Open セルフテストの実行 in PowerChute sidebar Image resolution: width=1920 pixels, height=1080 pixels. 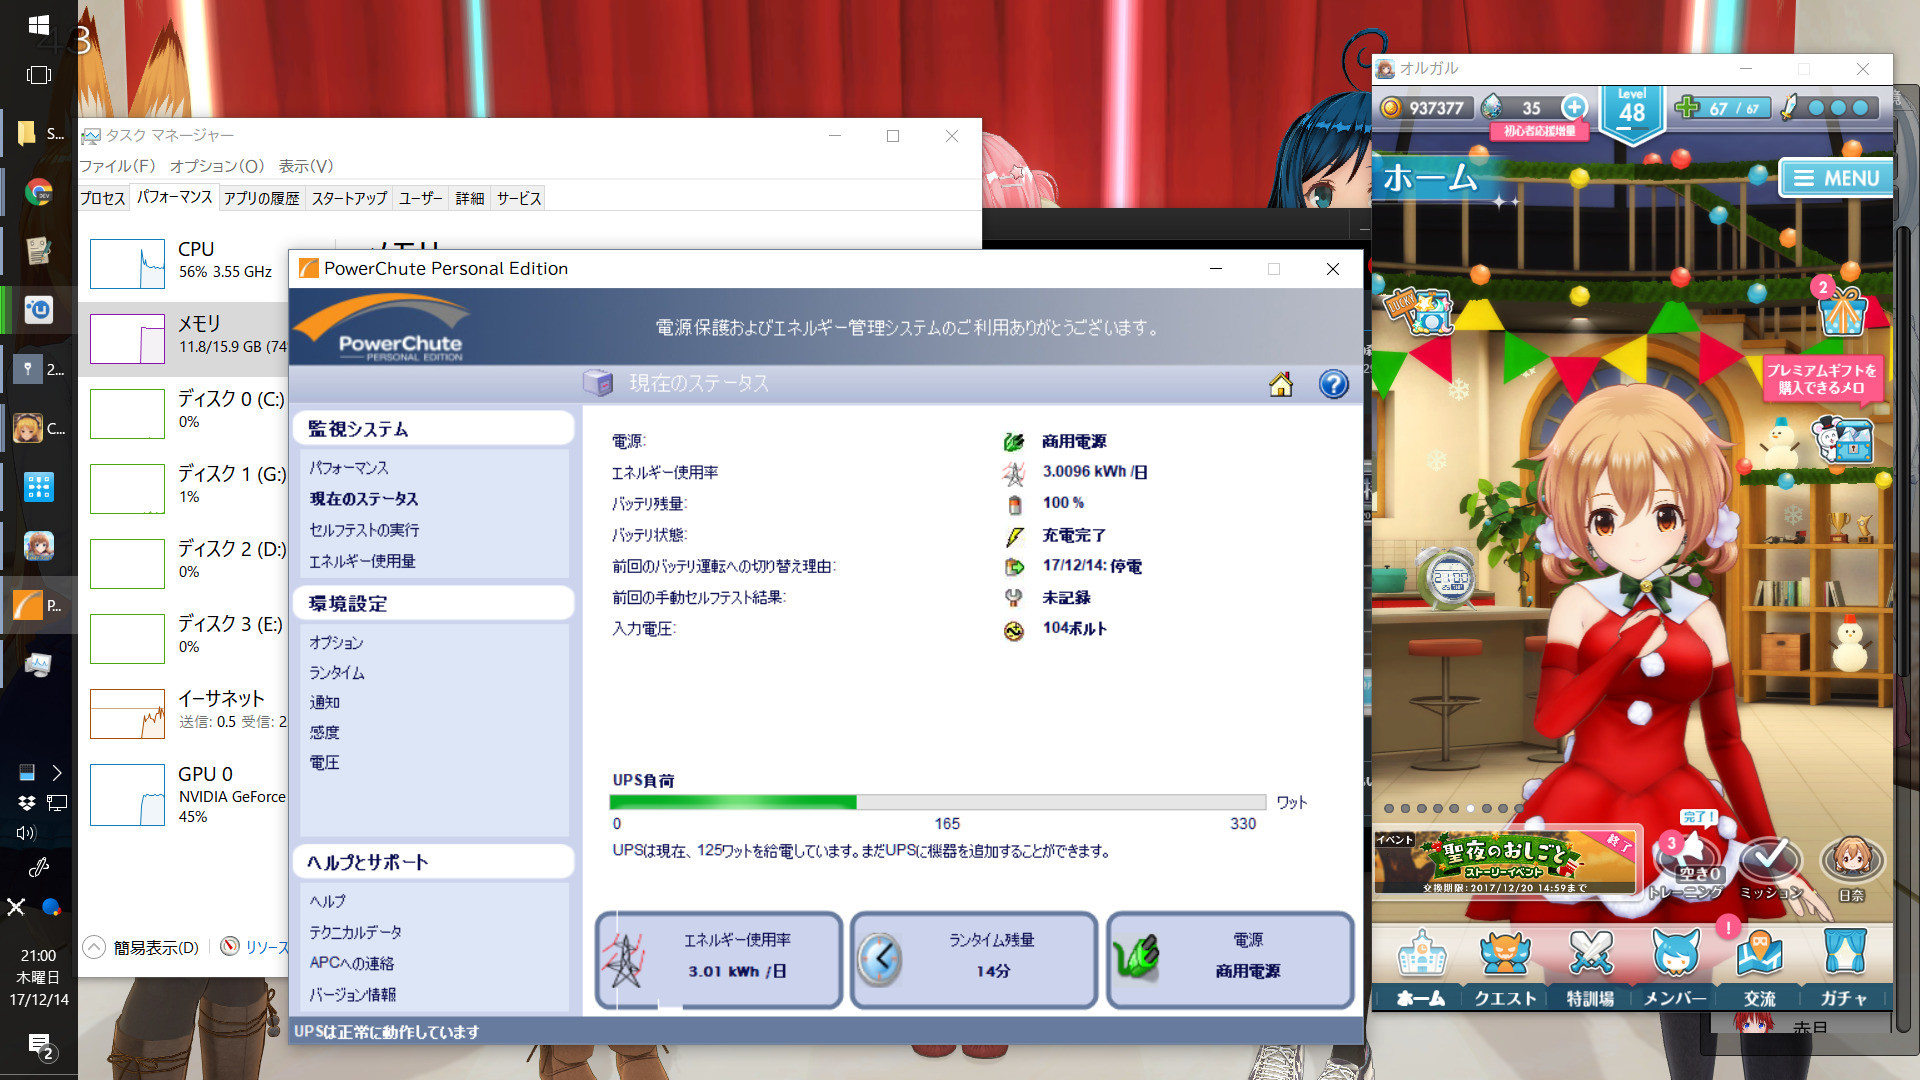[x=364, y=530]
